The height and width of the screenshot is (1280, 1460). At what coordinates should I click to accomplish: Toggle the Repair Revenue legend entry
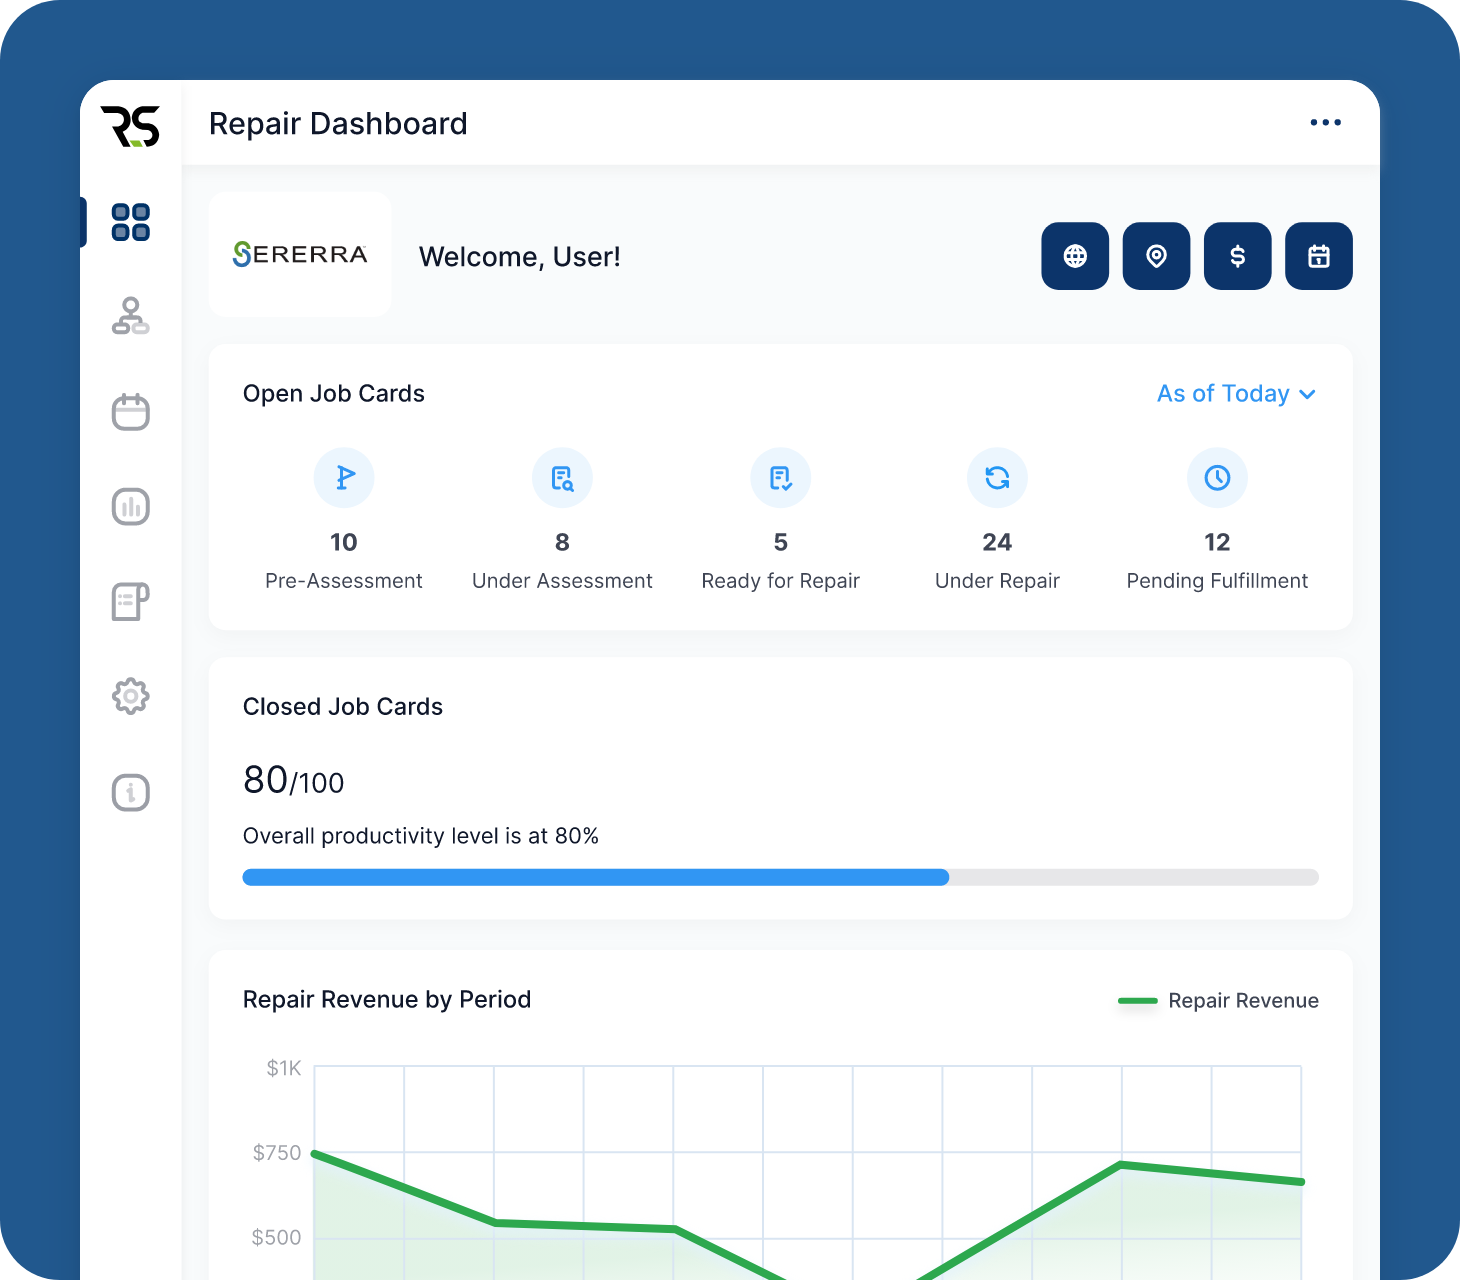pyautogui.click(x=1218, y=1001)
